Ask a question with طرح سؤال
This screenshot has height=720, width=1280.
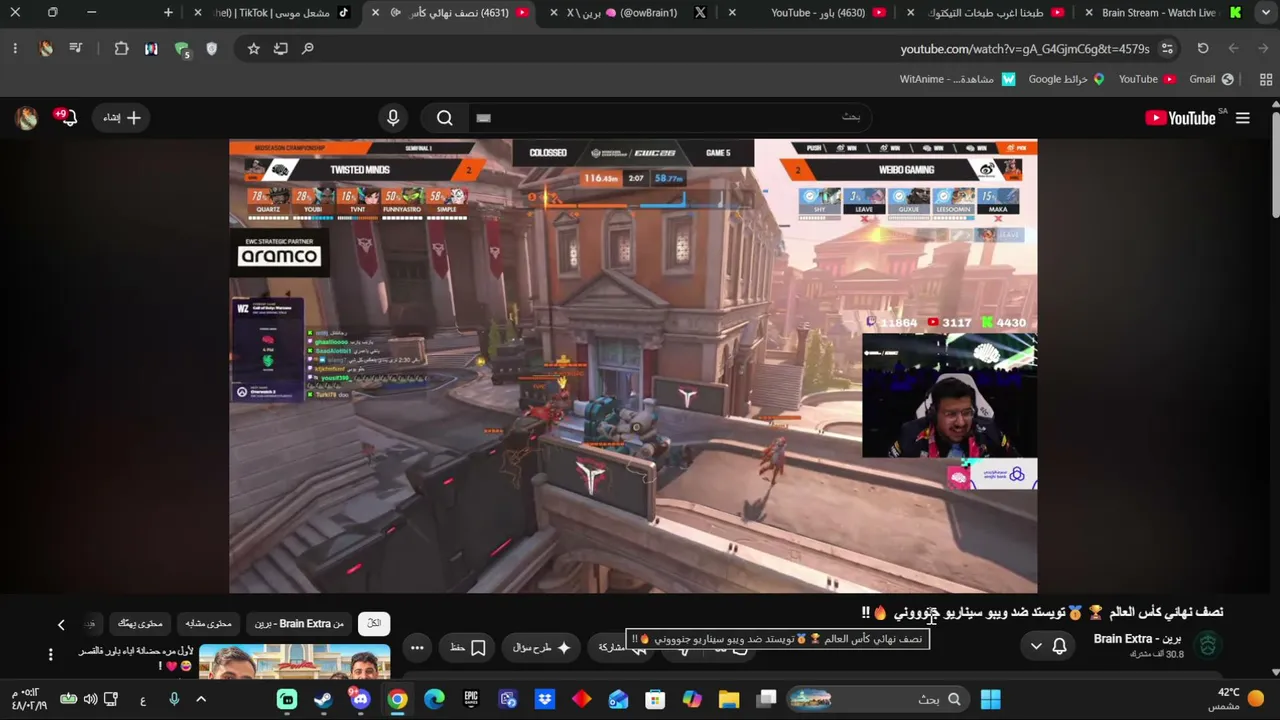(x=541, y=648)
